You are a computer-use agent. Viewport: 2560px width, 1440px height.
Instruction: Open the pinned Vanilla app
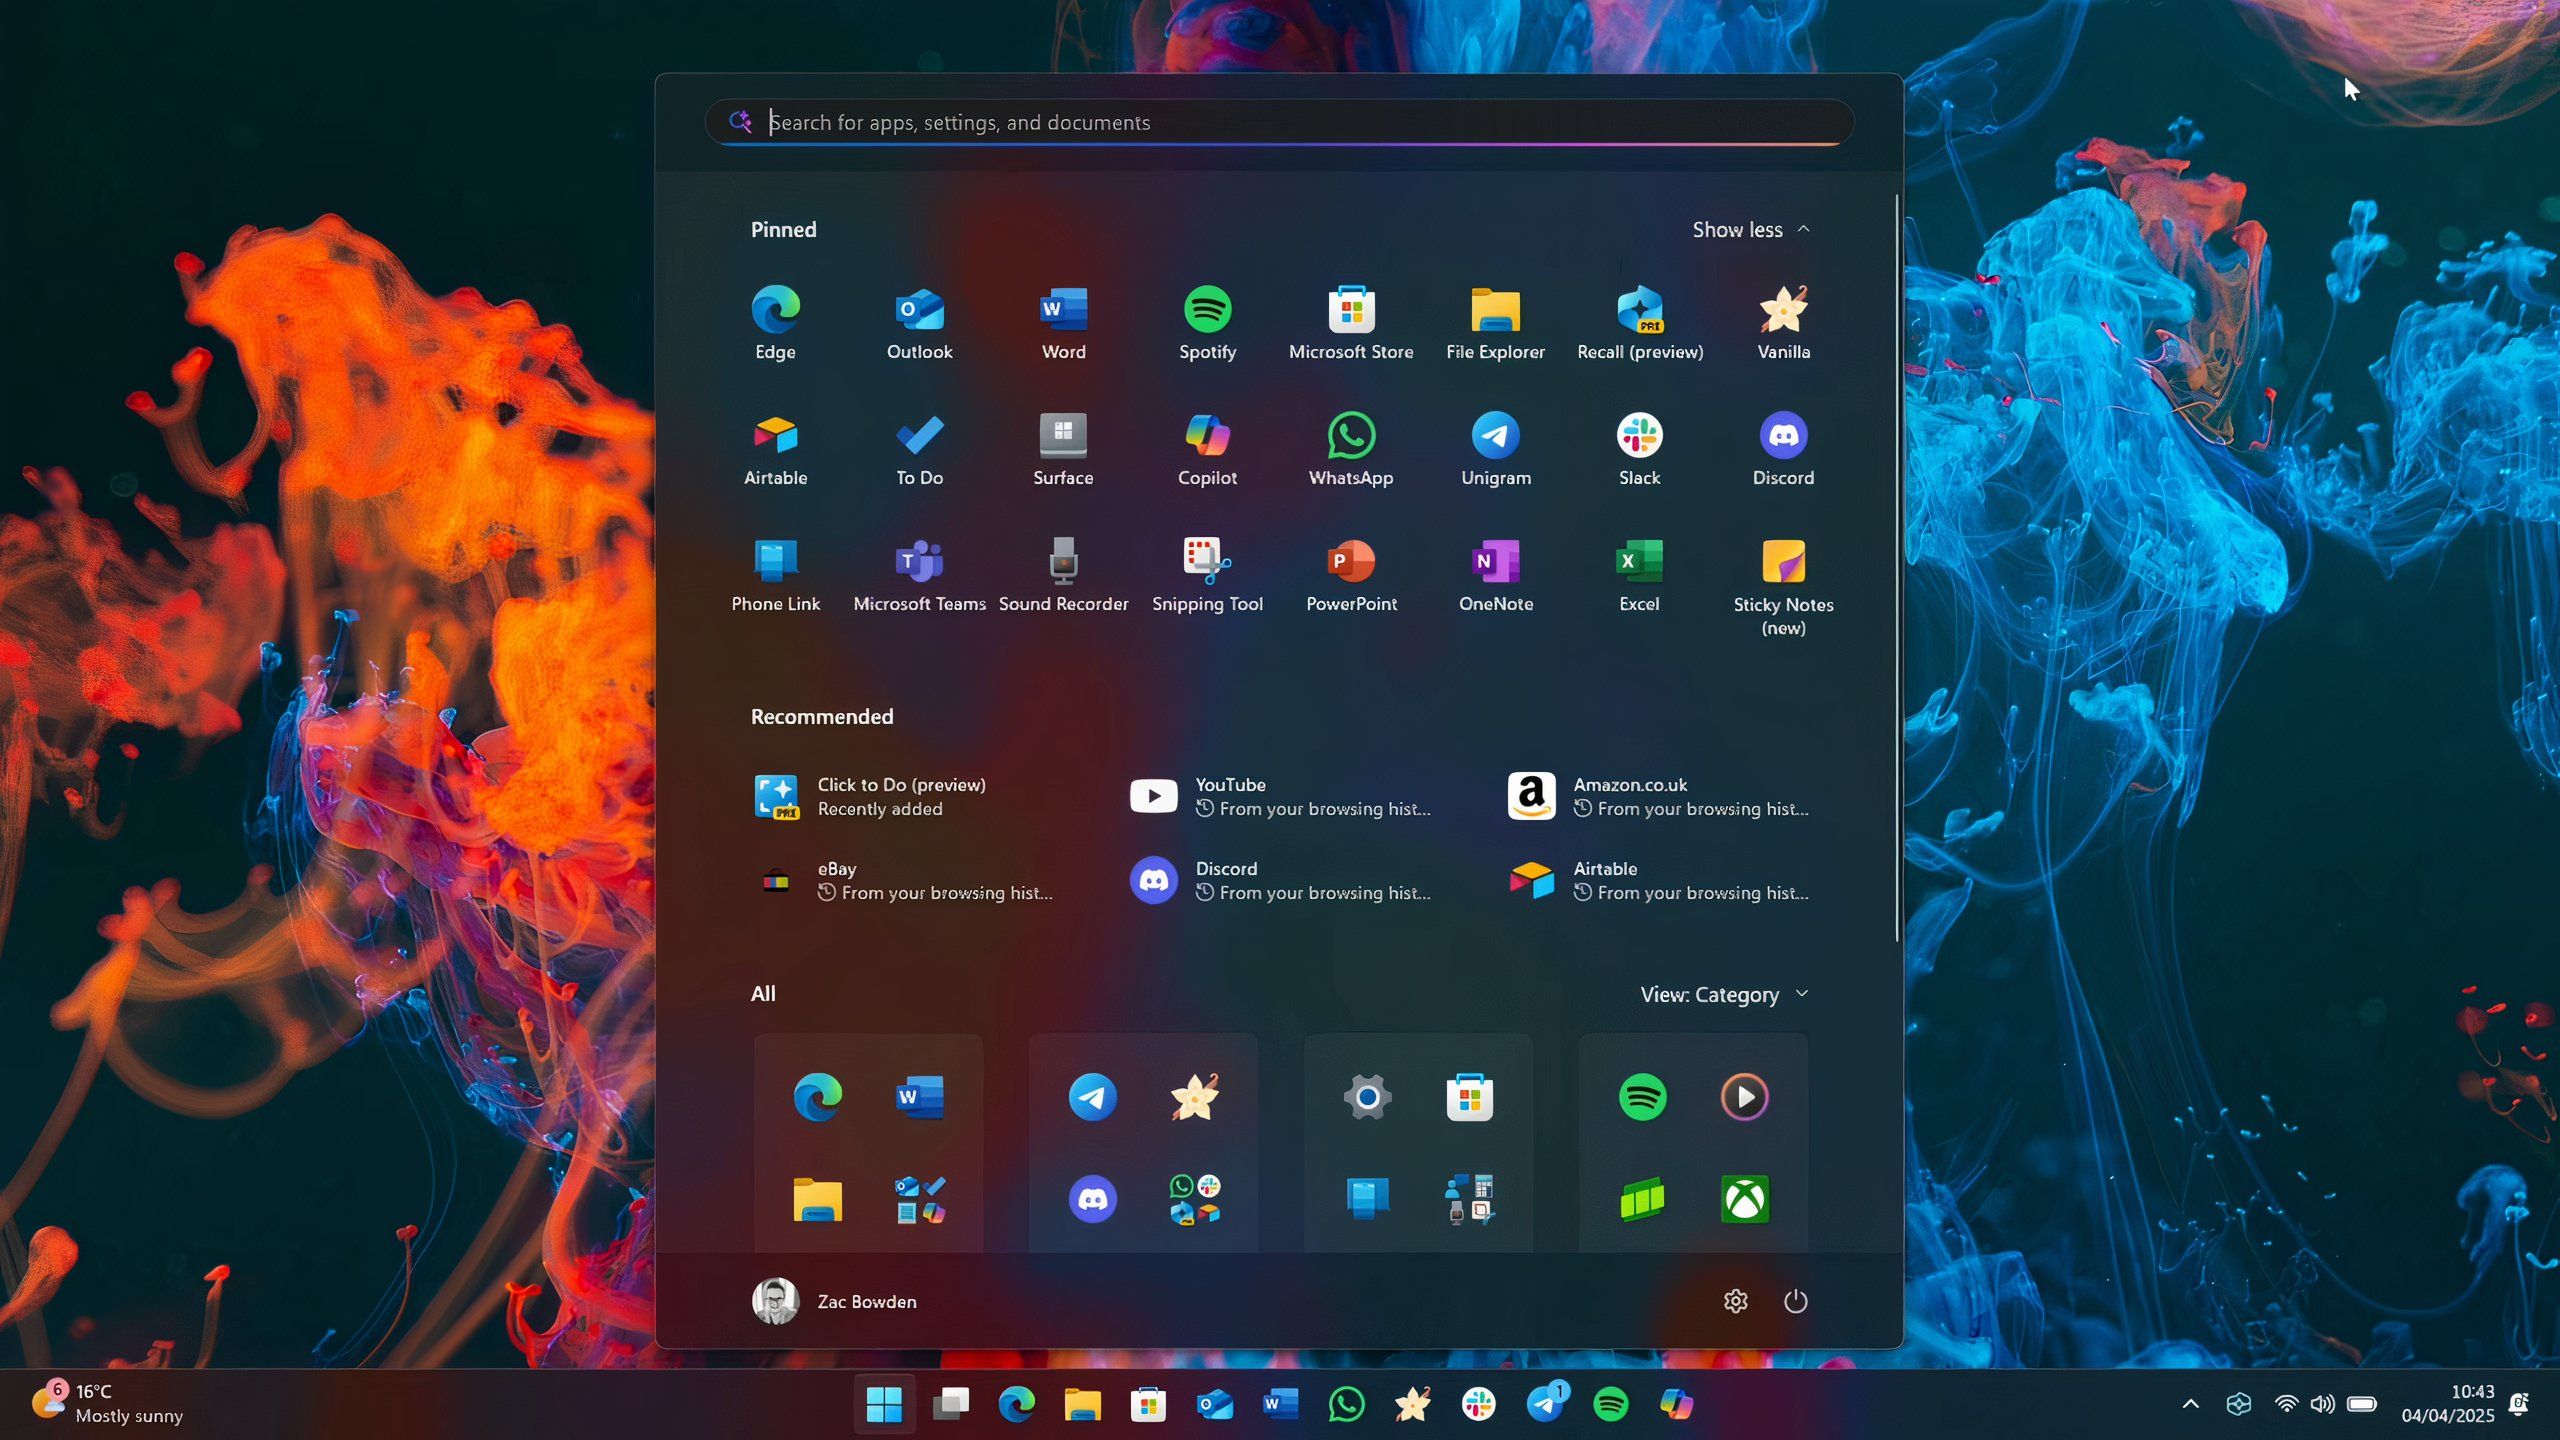tap(1783, 322)
